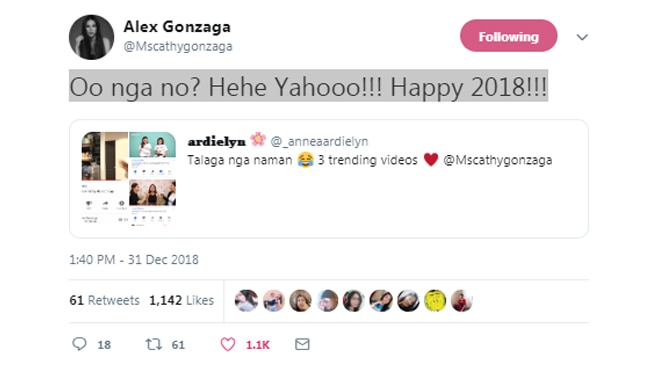Viewport: 660px width, 368px height.
Task: Click the @_anneaardielyn handle
Action: click(x=319, y=141)
